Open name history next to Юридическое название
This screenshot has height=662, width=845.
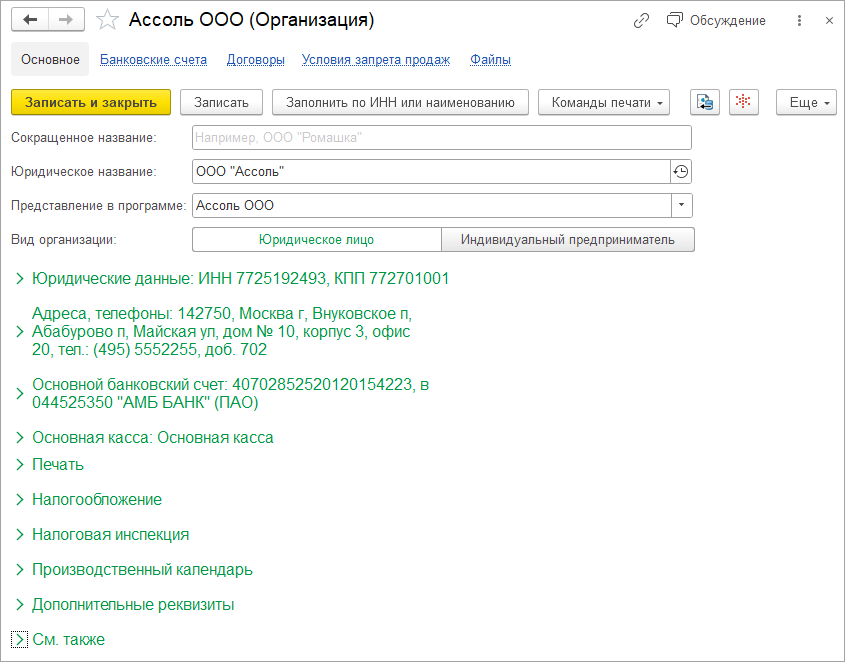pos(681,172)
